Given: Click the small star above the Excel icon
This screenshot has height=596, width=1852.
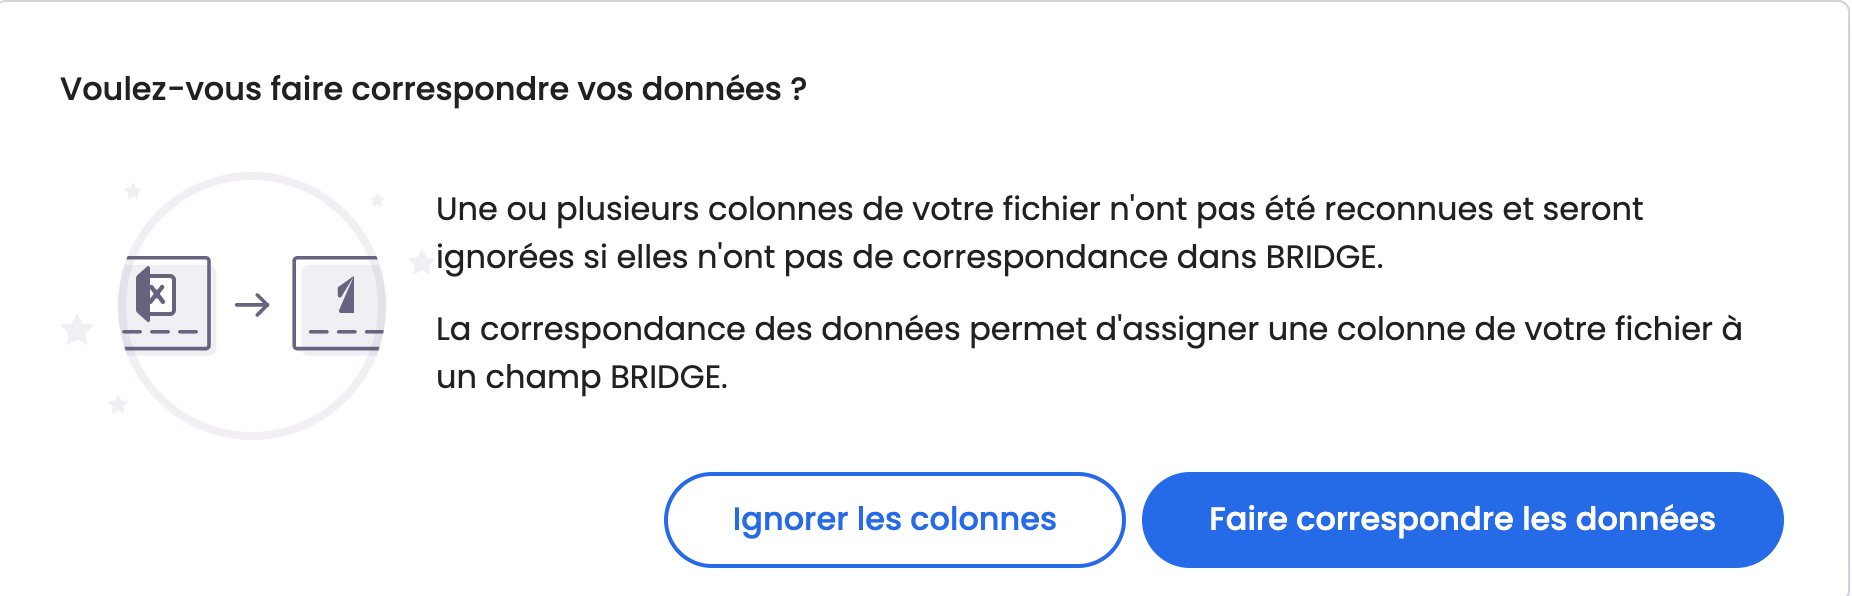Looking at the screenshot, I should [x=133, y=190].
